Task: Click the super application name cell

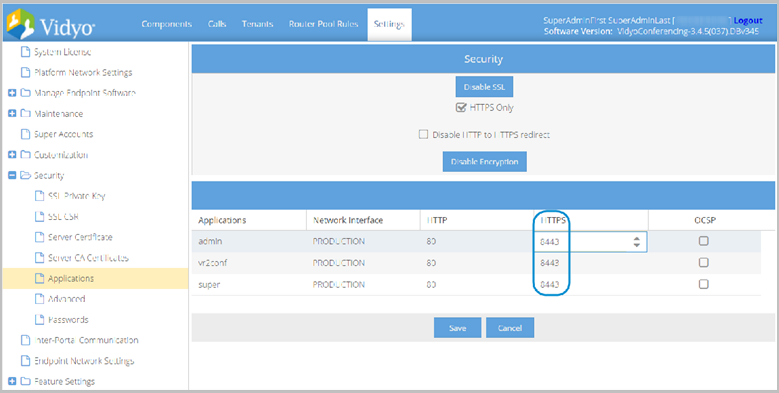Action: tap(249, 285)
